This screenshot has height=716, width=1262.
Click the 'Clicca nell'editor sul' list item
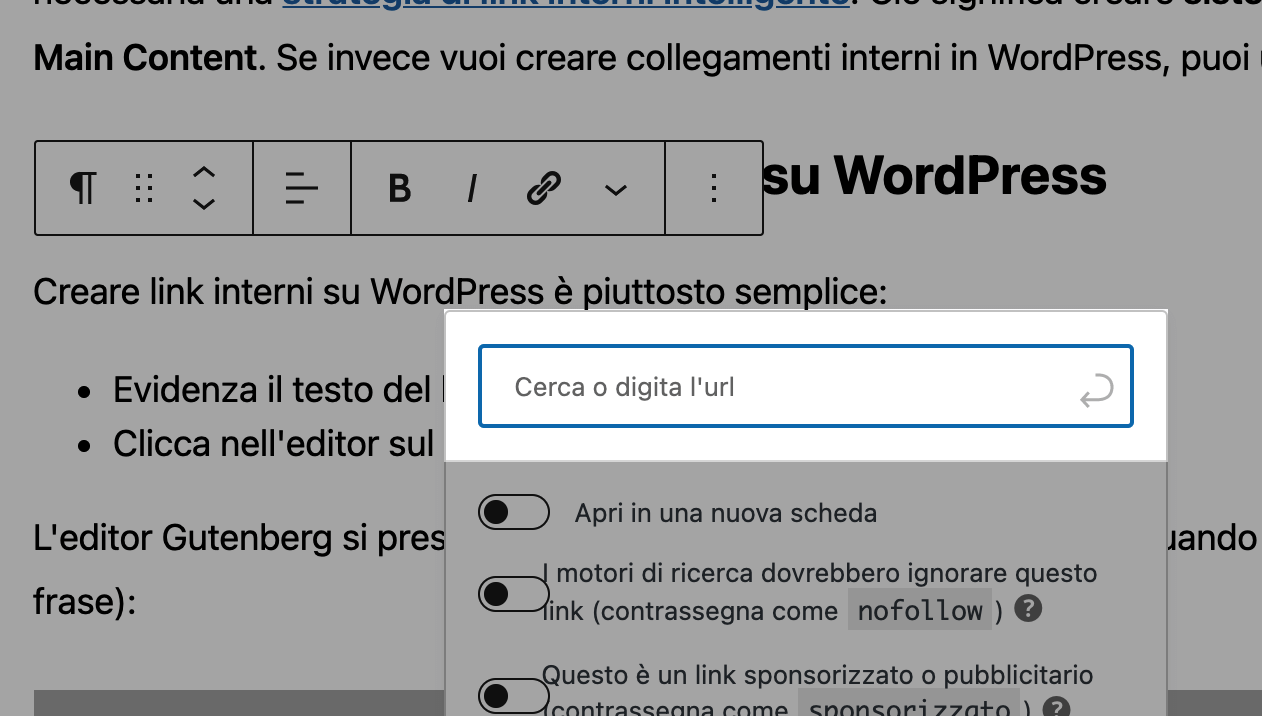[273, 443]
